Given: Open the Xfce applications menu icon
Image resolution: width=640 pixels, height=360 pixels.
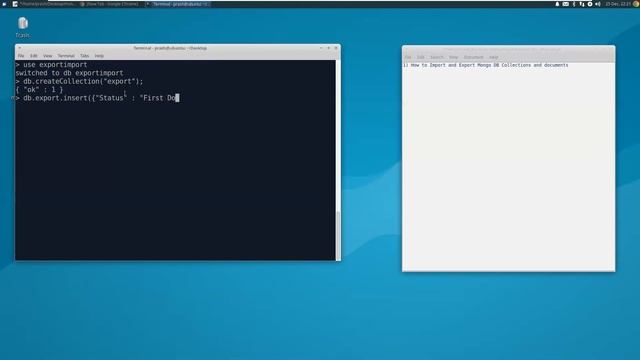Looking at the screenshot, I should point(4,4).
